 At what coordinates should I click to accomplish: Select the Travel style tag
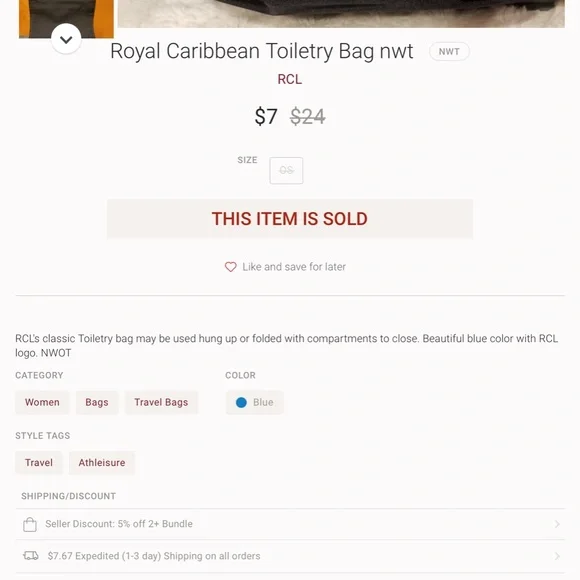pyautogui.click(x=39, y=463)
